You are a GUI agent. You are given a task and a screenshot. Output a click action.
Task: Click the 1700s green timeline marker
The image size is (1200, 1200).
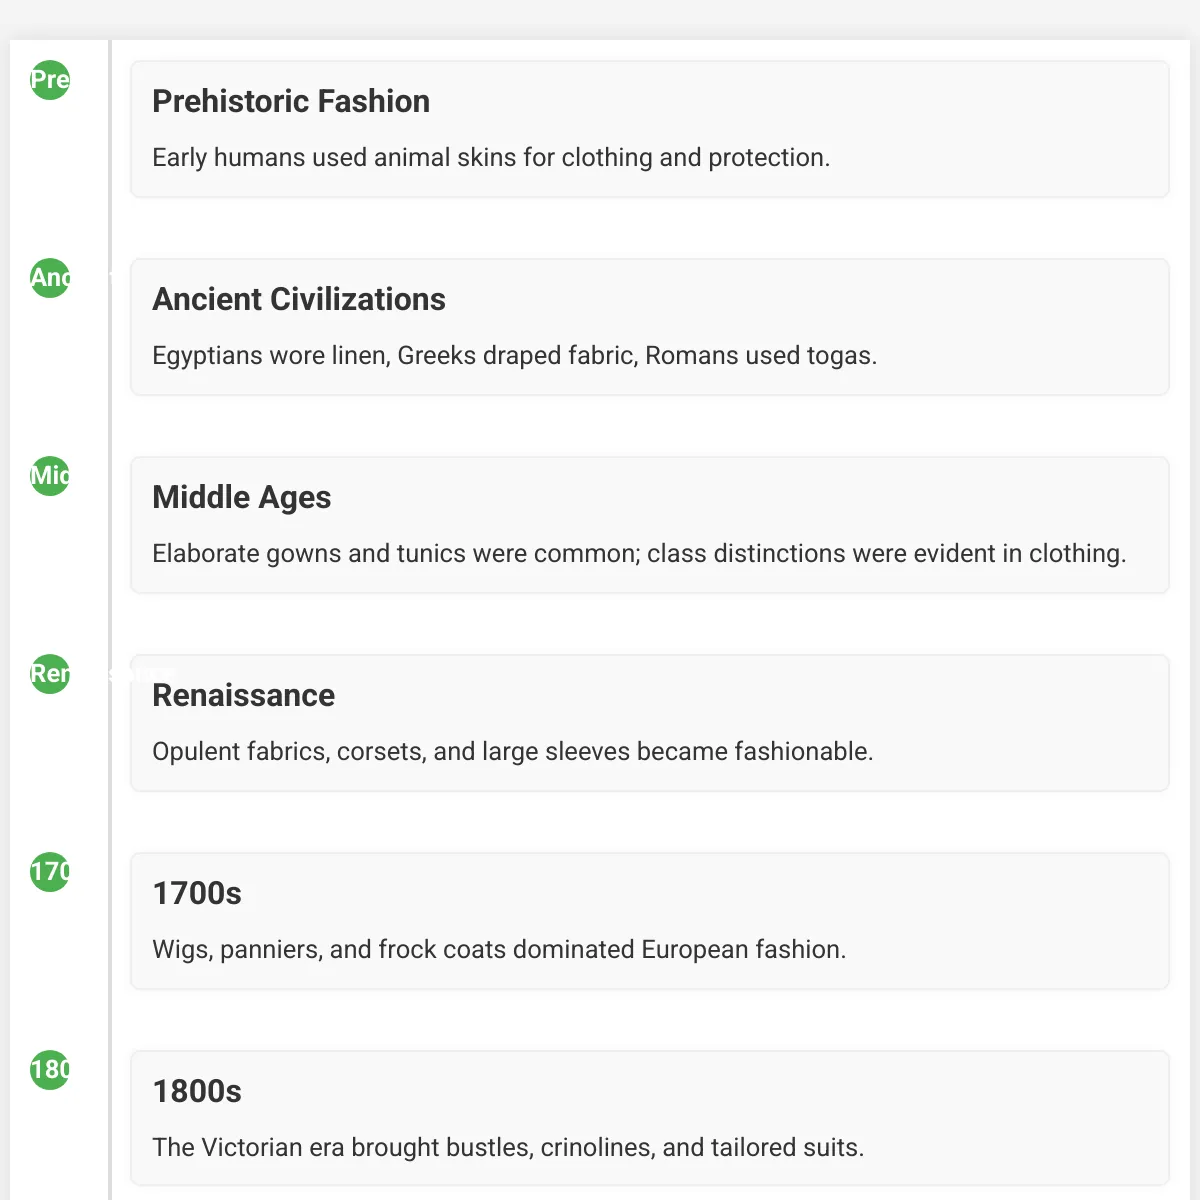click(x=50, y=872)
